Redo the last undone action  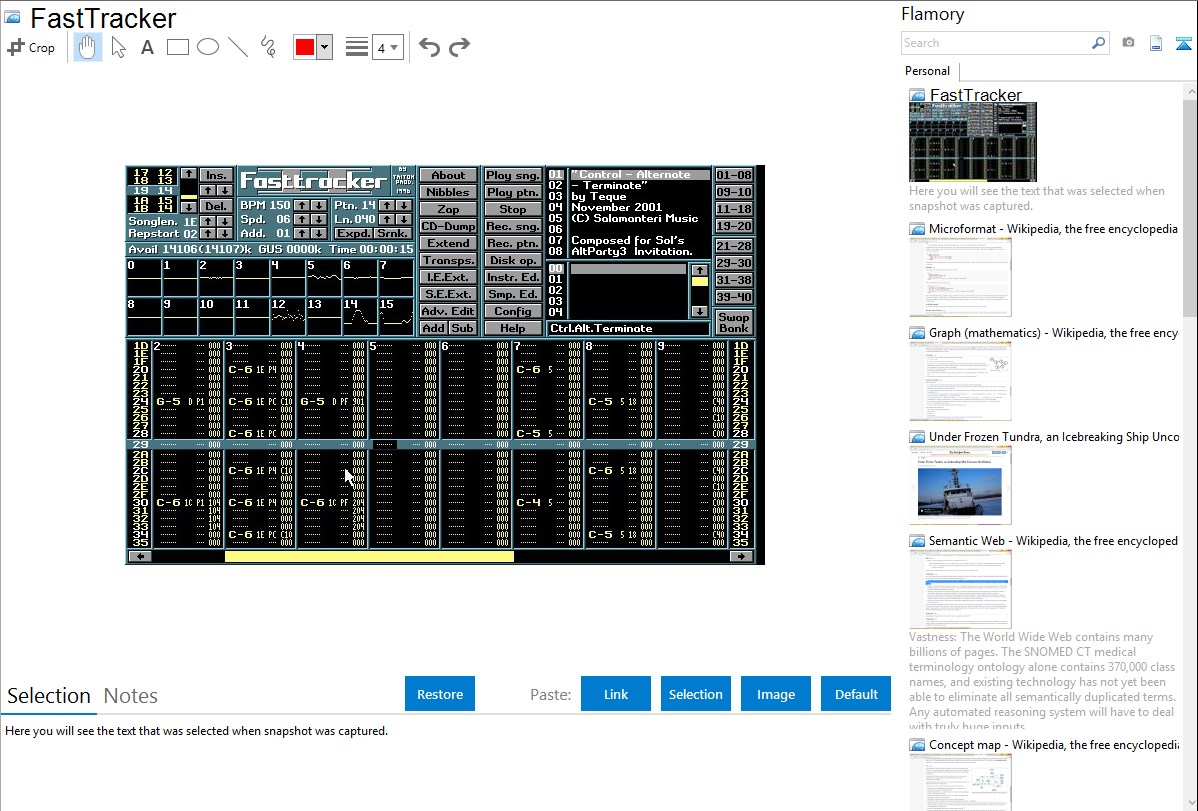[x=459, y=47]
